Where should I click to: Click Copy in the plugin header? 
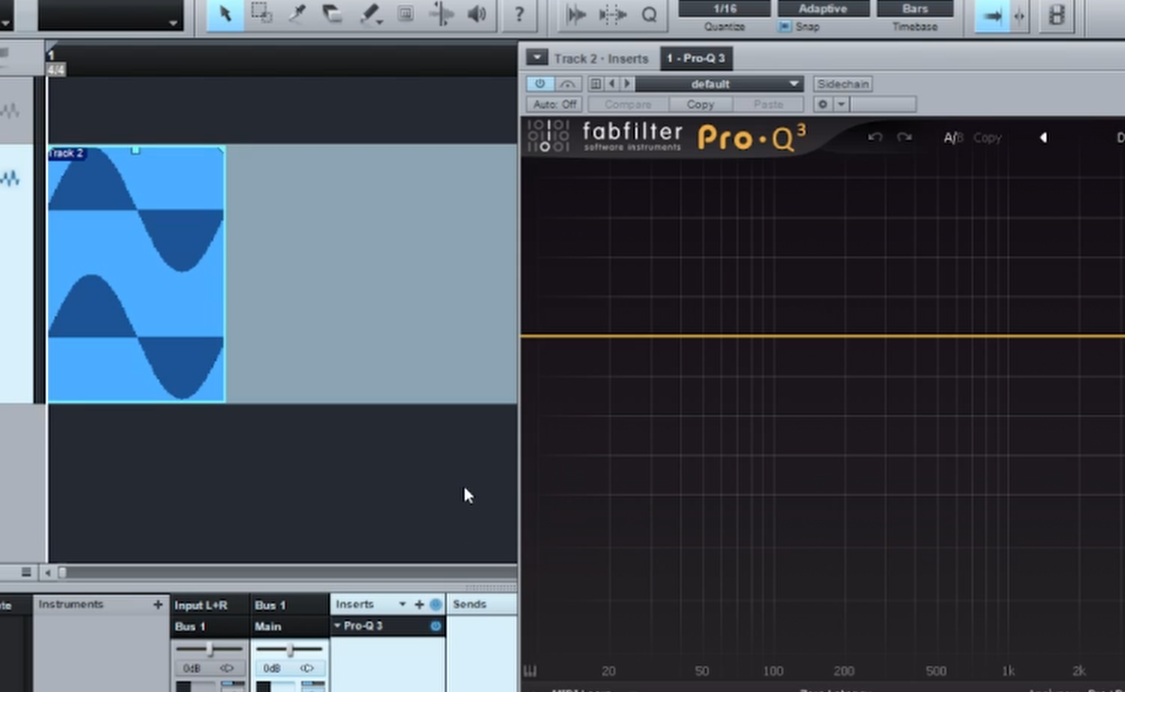(x=700, y=104)
